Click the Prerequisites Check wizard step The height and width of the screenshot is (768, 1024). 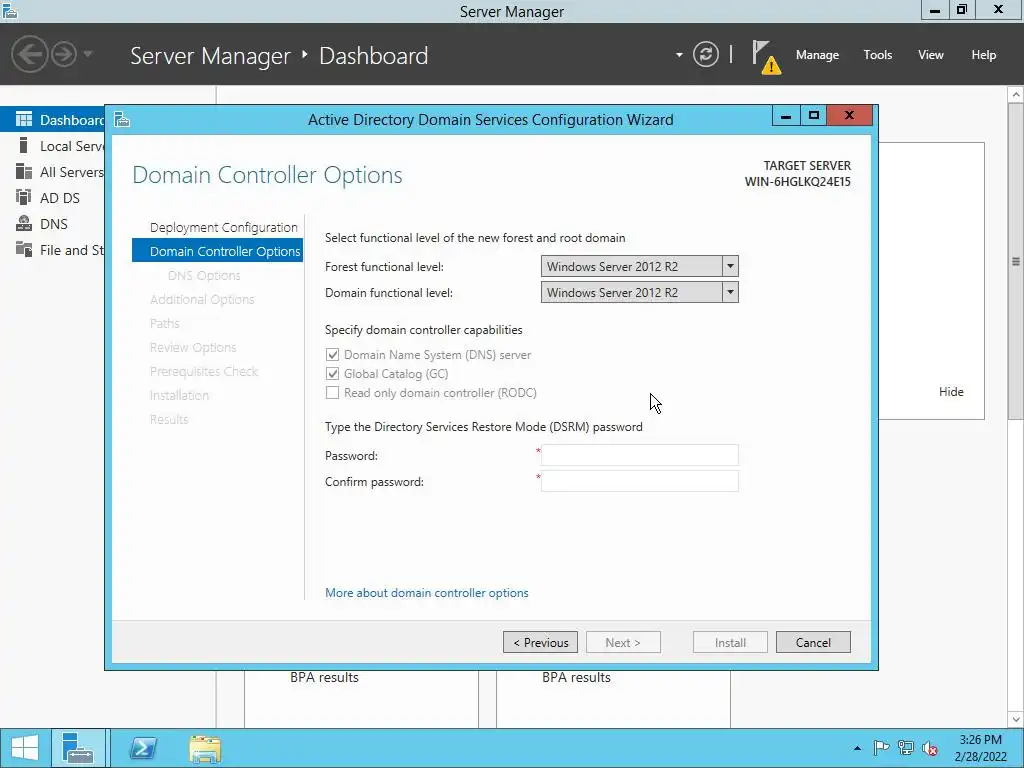[204, 371]
